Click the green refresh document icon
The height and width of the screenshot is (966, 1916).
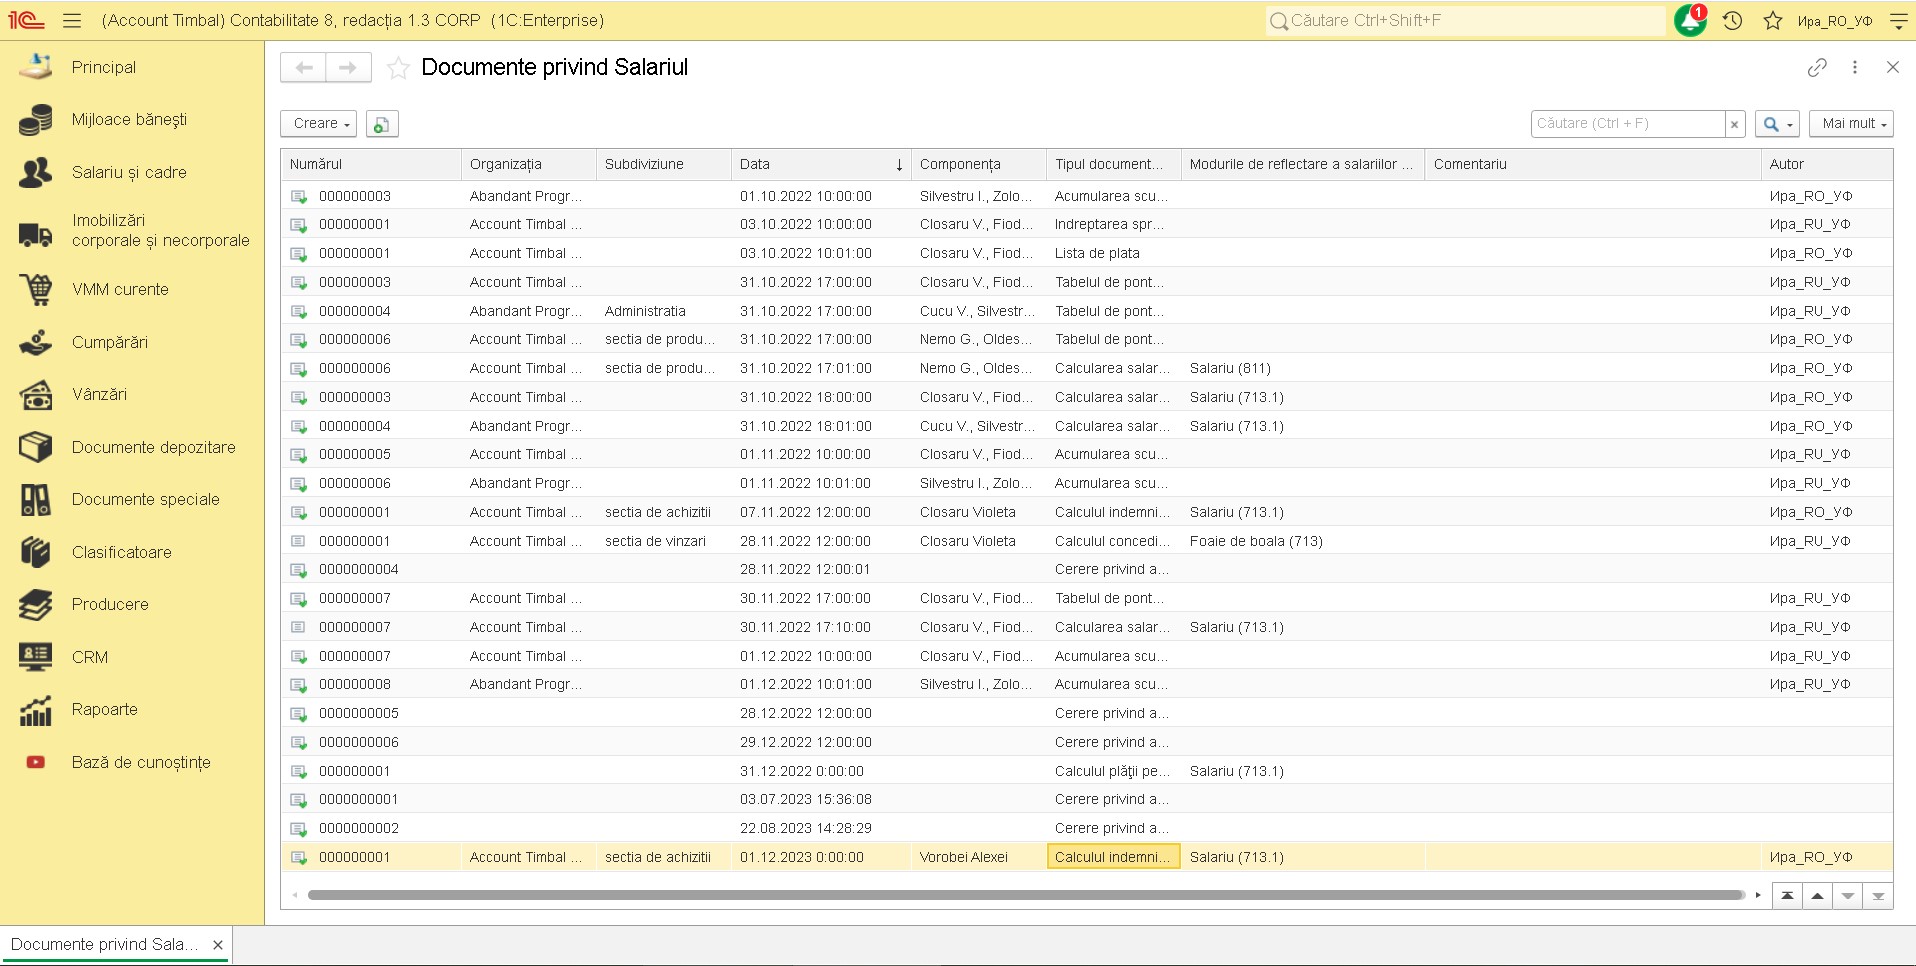tap(381, 124)
